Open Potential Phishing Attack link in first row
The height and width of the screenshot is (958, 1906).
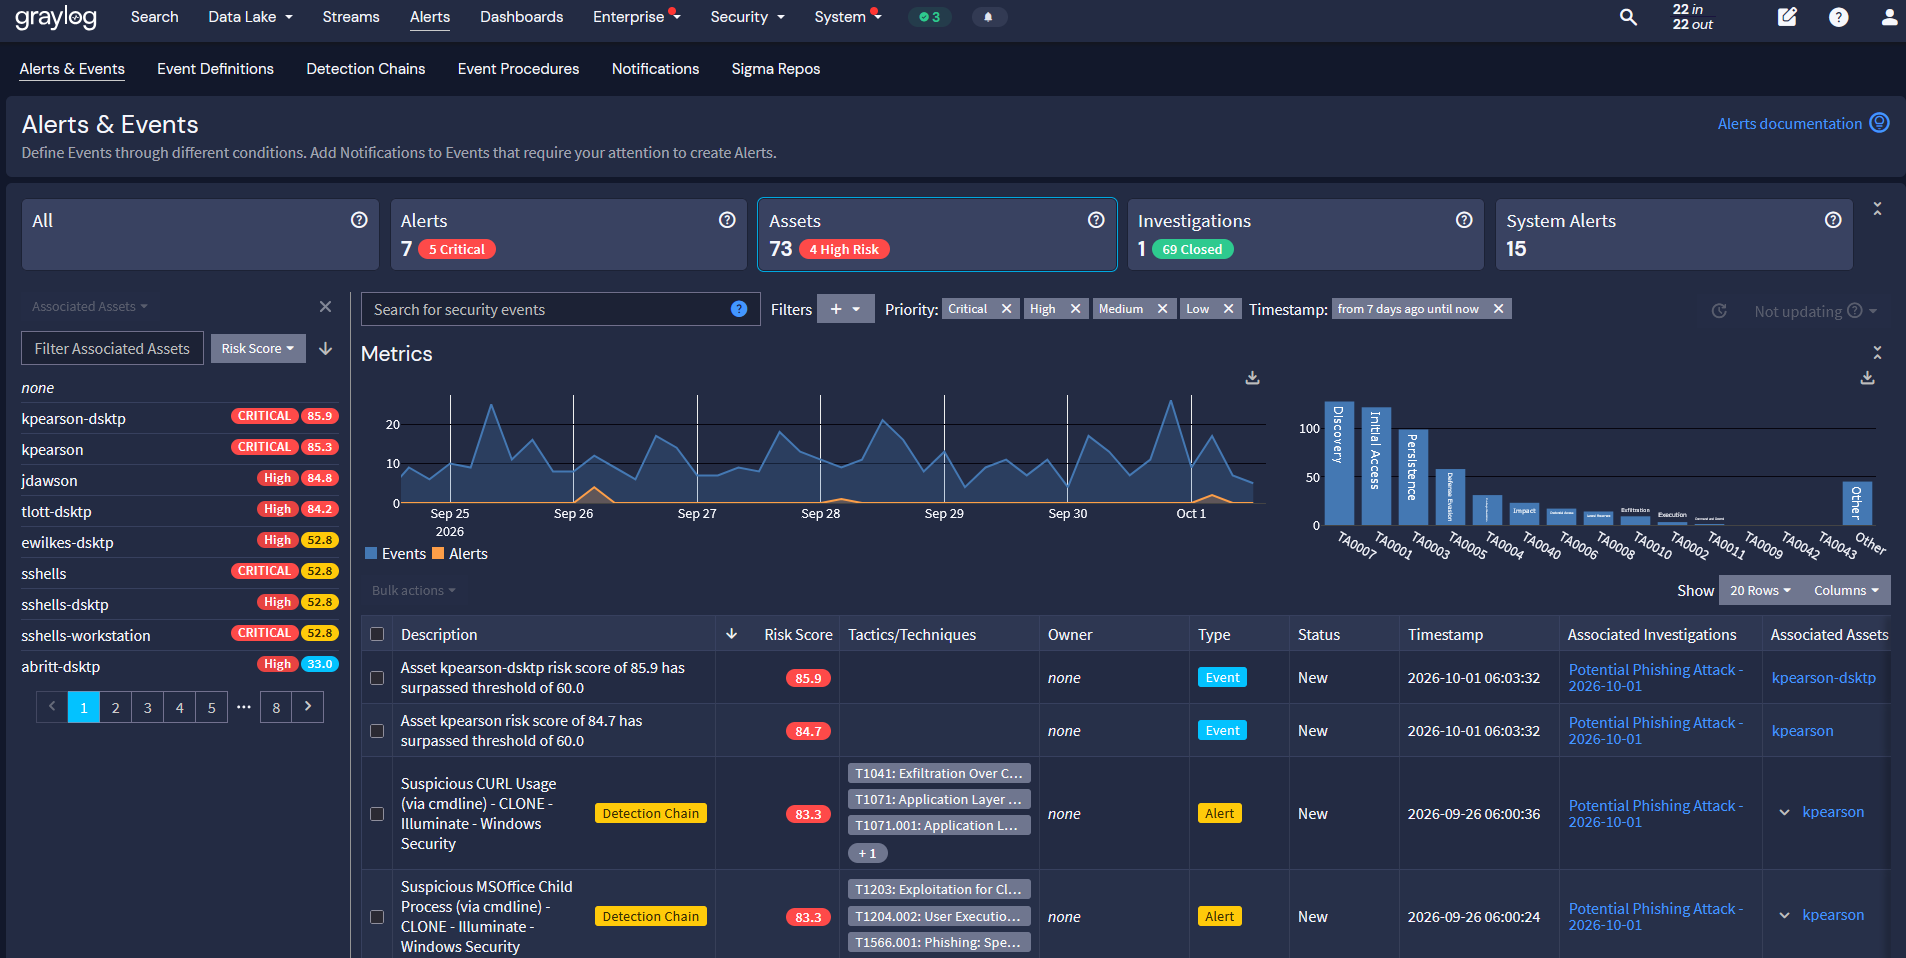coord(1655,678)
